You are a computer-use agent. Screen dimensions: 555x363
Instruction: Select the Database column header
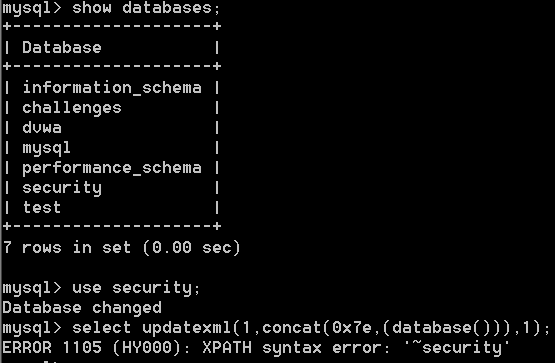[x=62, y=47]
